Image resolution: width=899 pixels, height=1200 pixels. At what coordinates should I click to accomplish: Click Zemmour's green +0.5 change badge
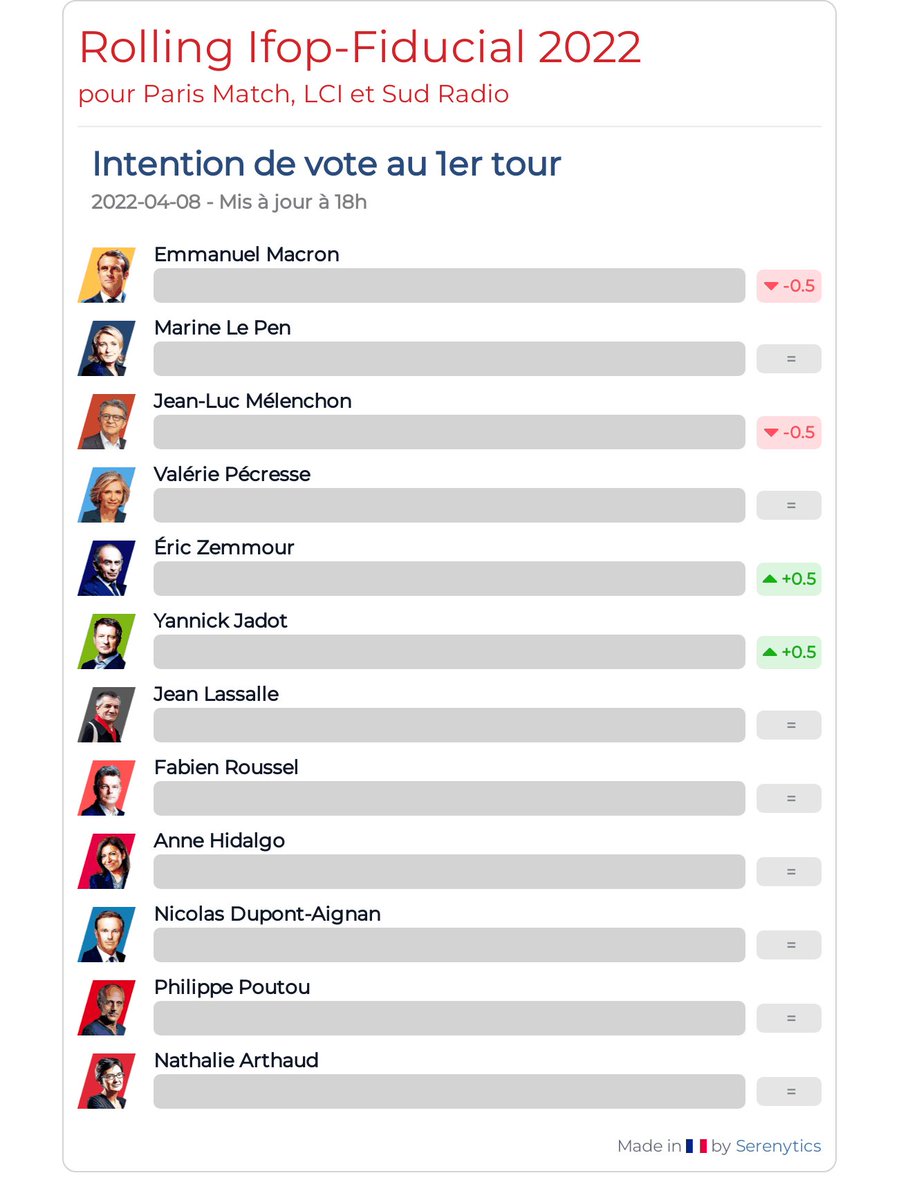(789, 579)
